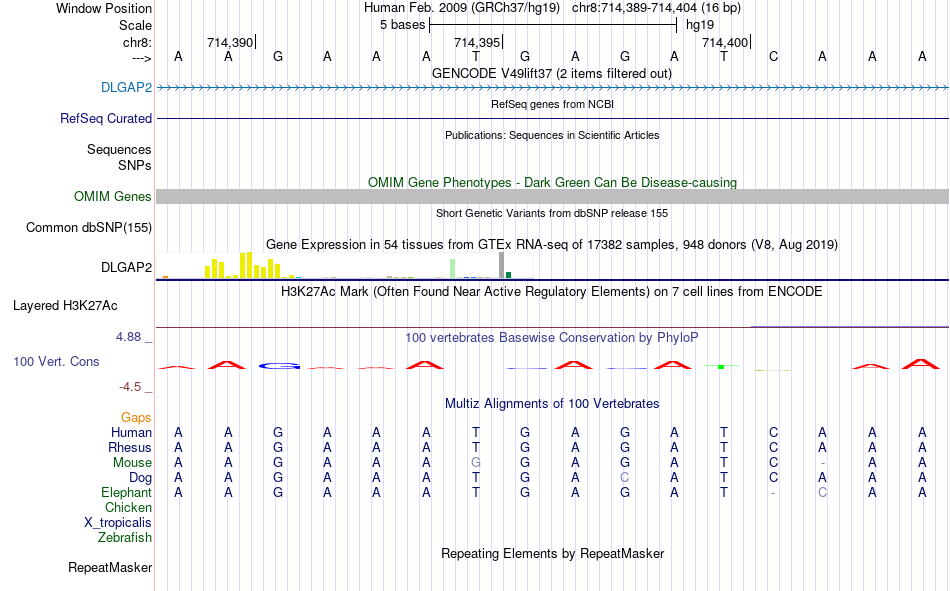
Task: Click the 5 bases scale bar label
Action: coord(402,25)
